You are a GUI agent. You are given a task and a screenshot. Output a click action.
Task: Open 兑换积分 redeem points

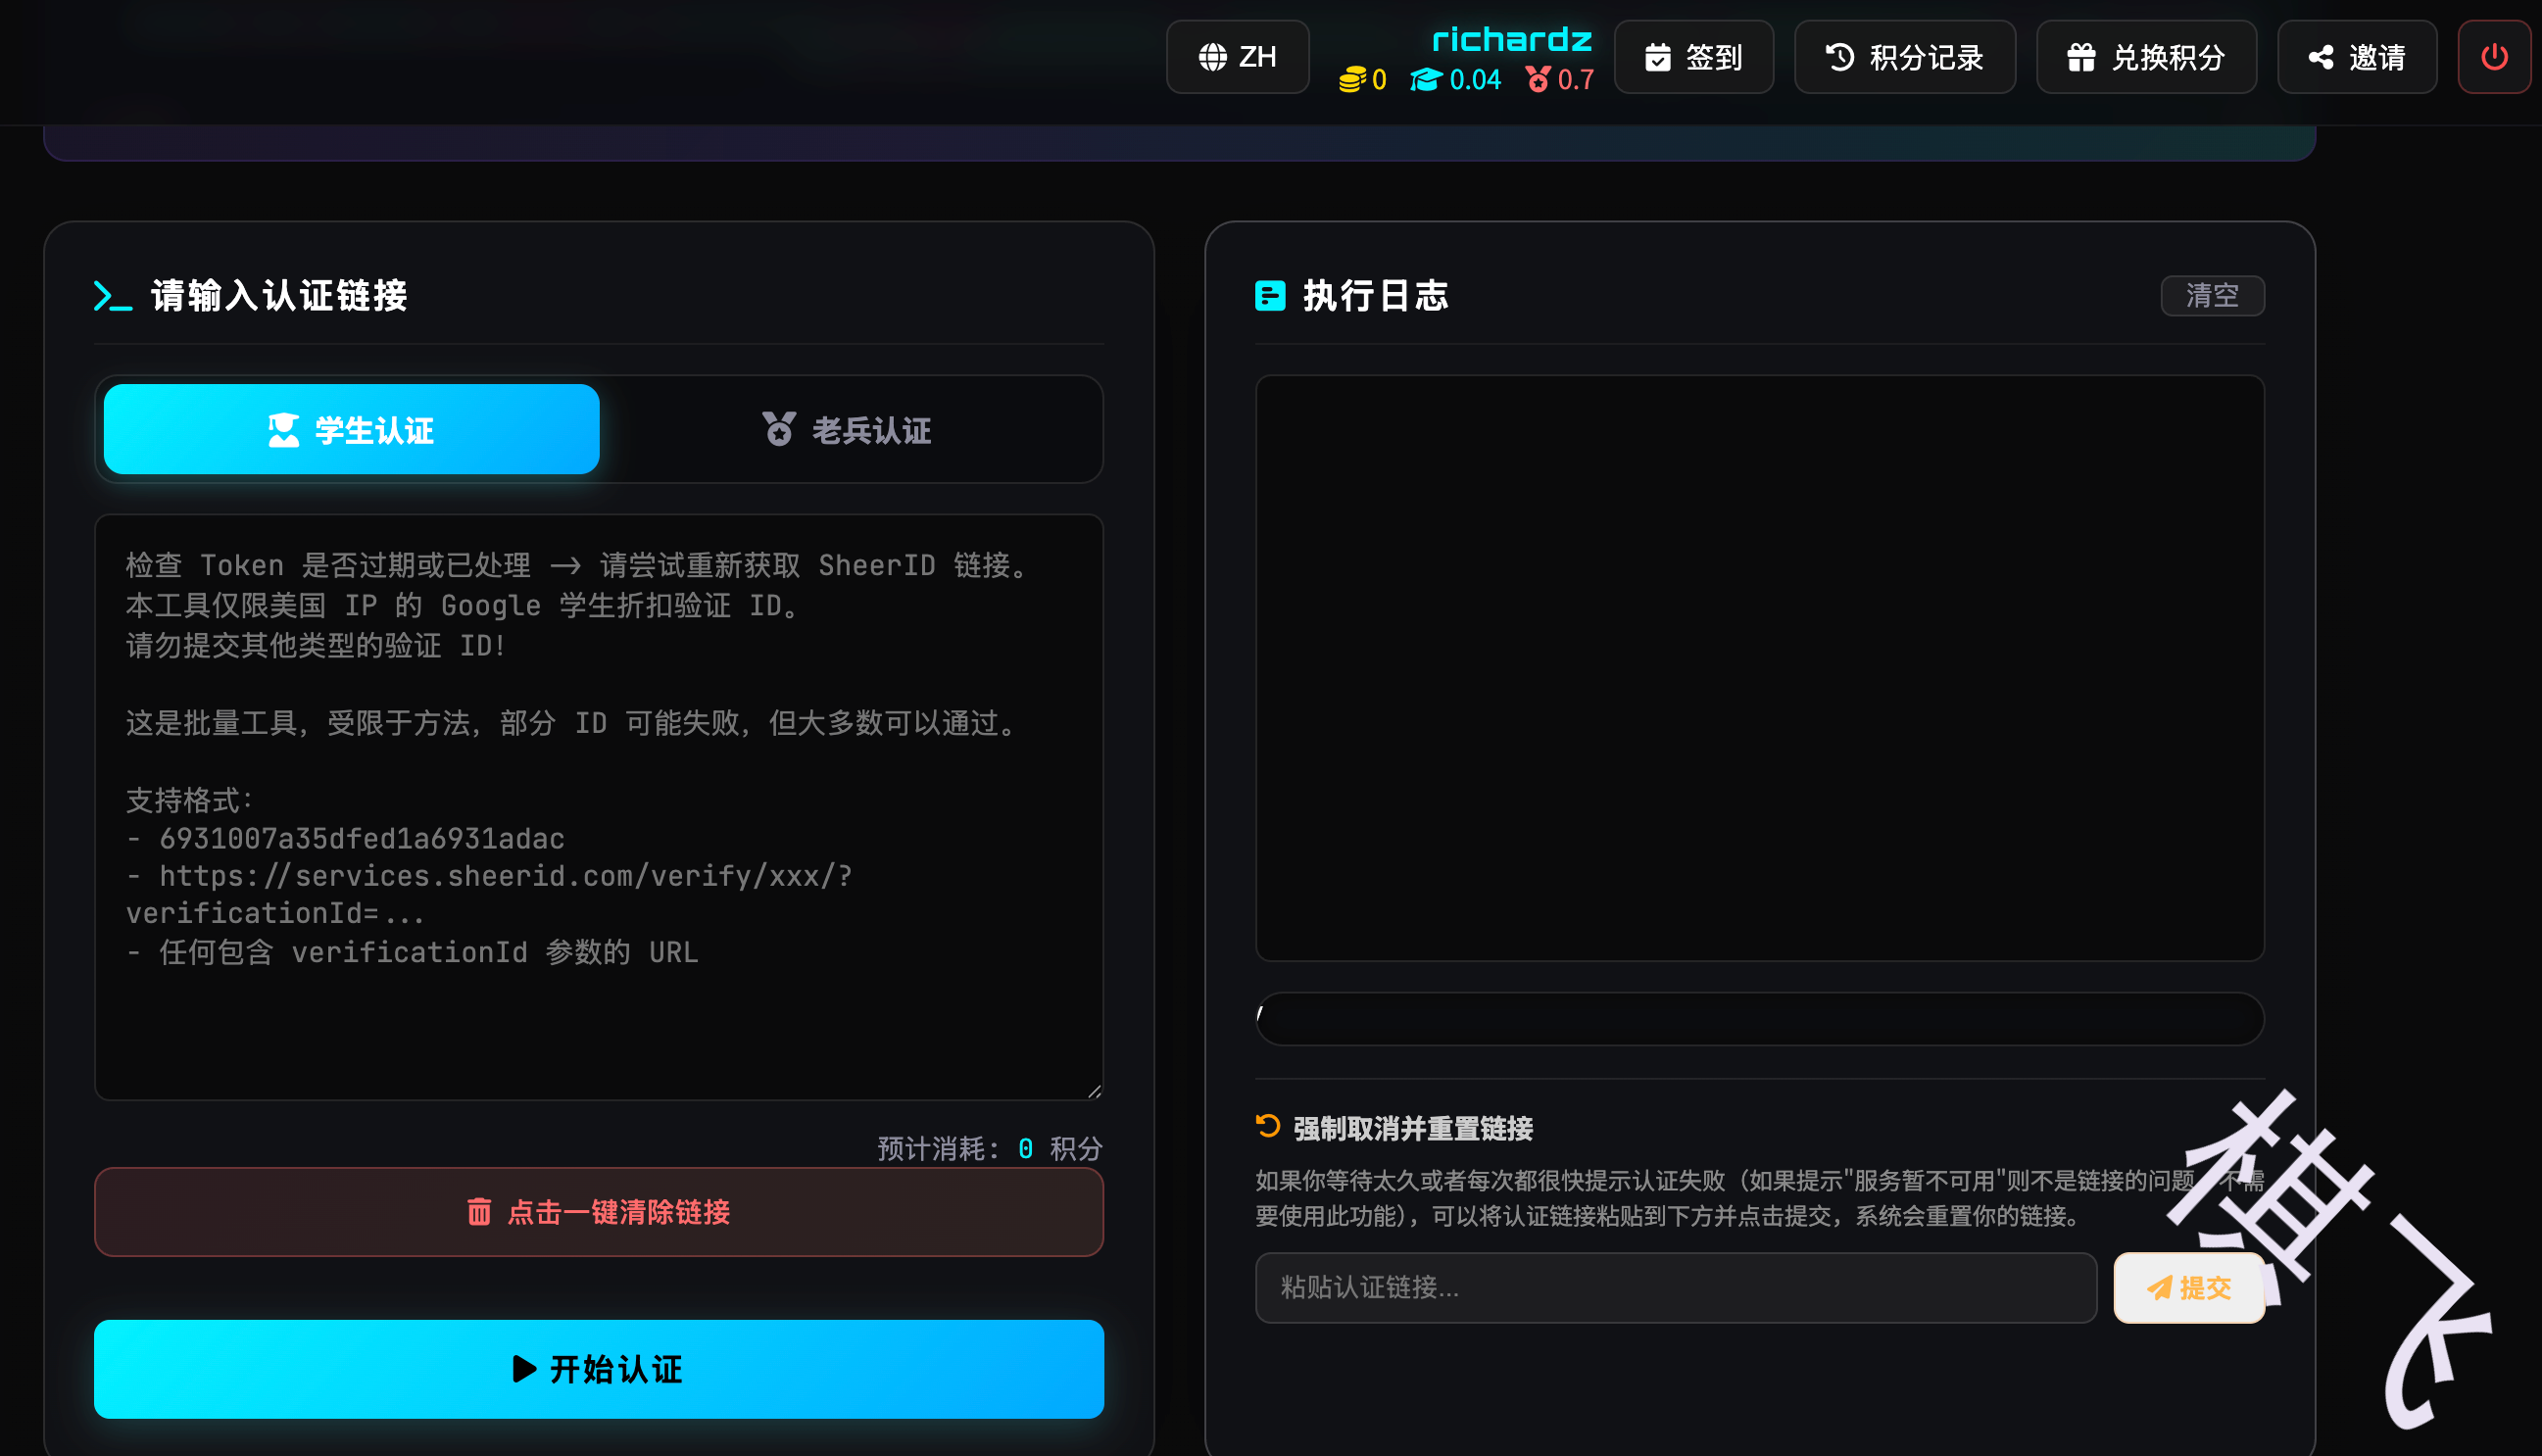[x=2145, y=57]
